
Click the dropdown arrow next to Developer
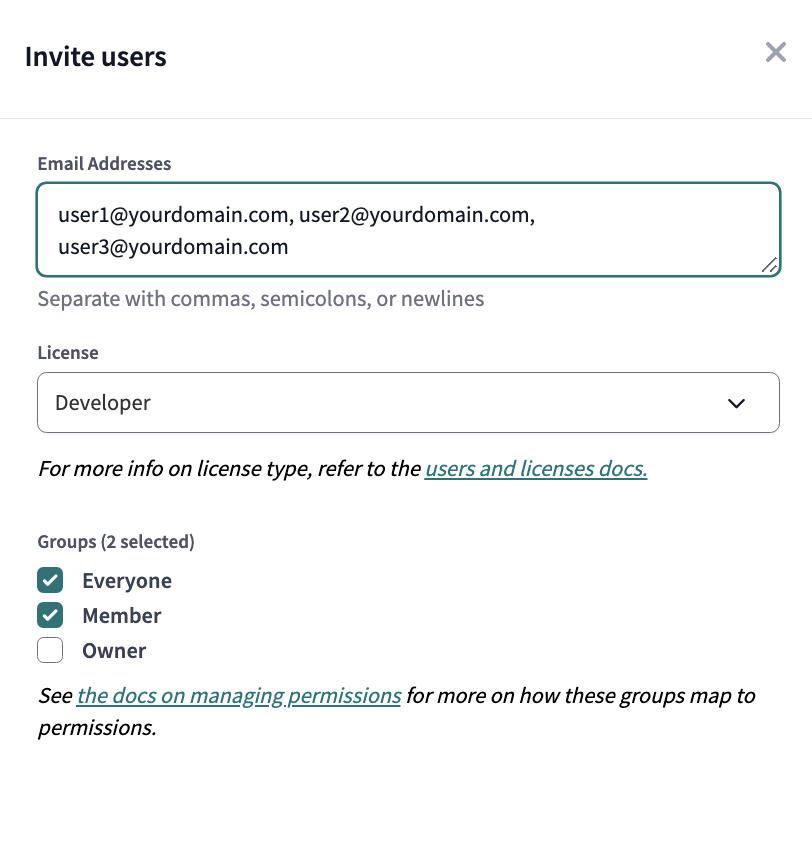pos(737,403)
